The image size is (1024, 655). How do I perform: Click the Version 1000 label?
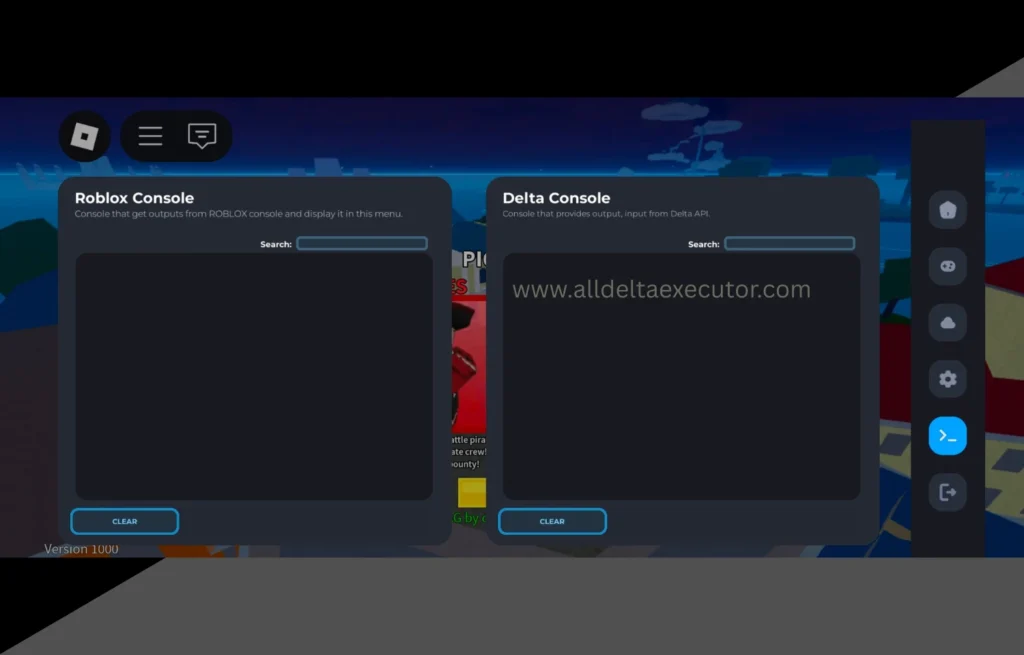(80, 548)
